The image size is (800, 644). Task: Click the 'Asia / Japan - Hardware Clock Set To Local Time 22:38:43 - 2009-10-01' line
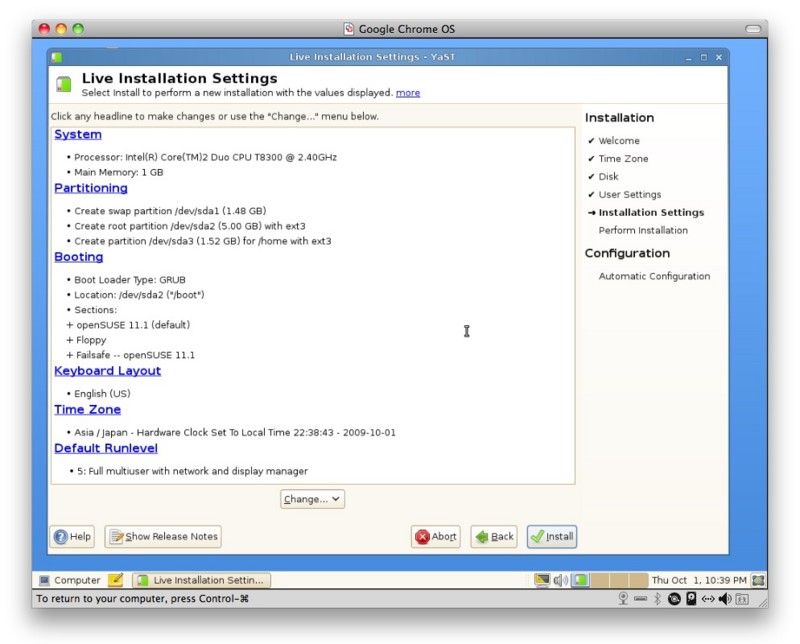235,433
